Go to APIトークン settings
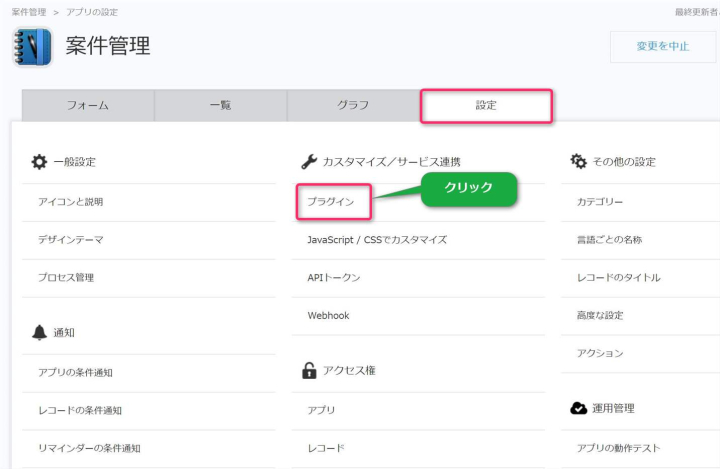 pos(334,278)
